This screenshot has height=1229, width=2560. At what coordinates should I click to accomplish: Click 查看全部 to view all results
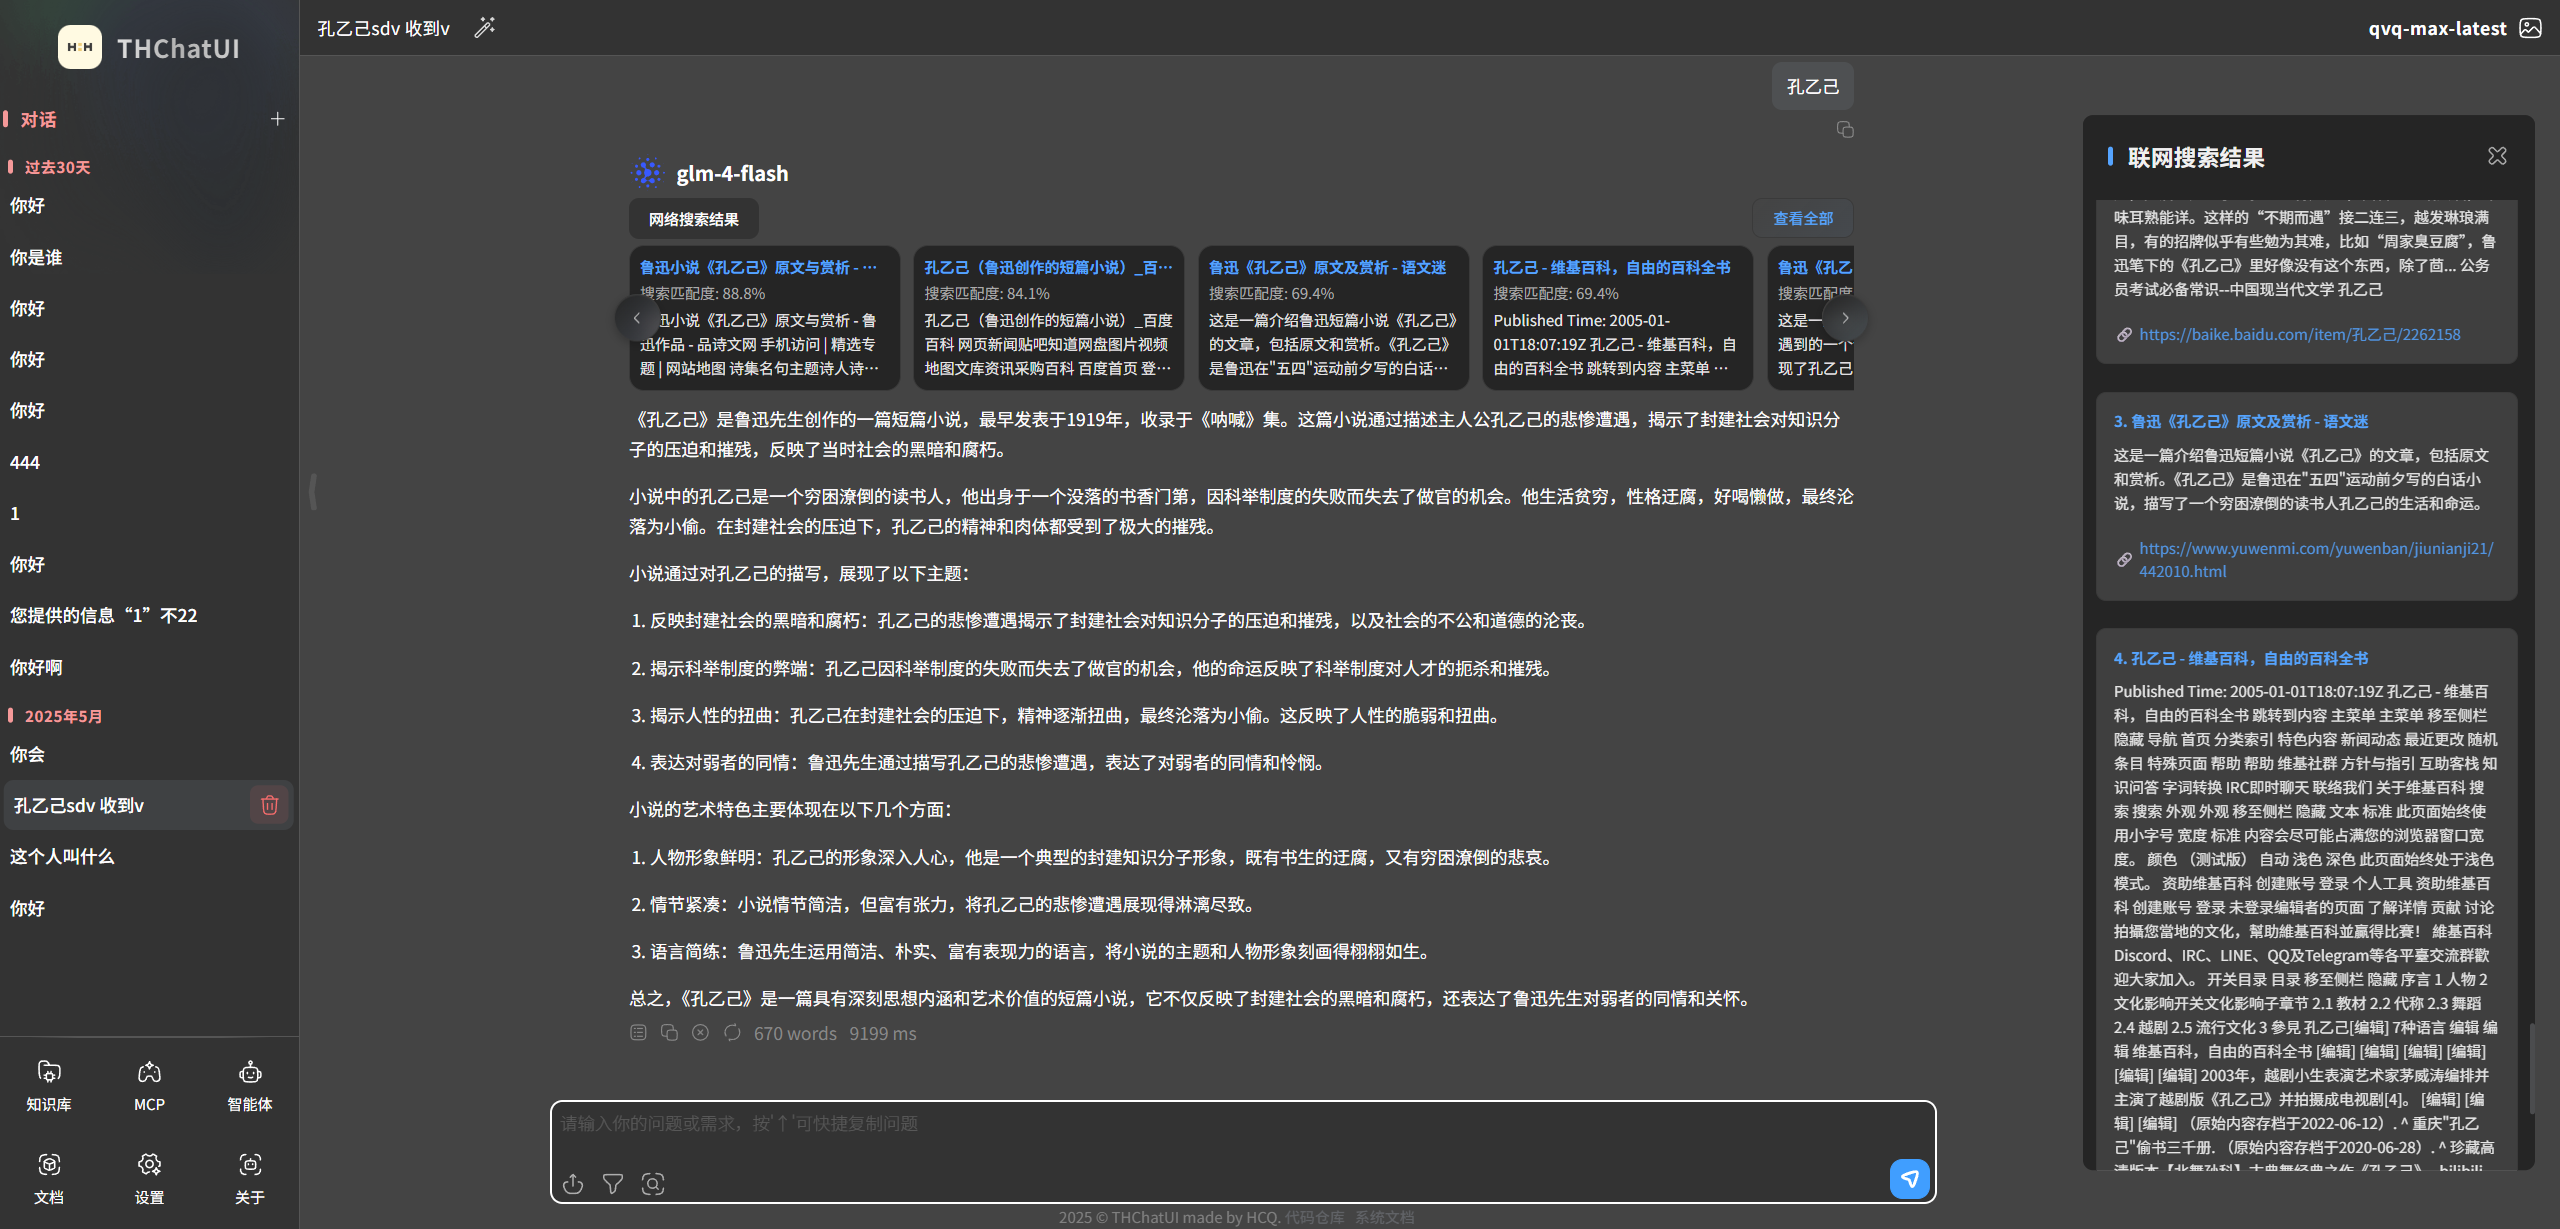click(1802, 218)
